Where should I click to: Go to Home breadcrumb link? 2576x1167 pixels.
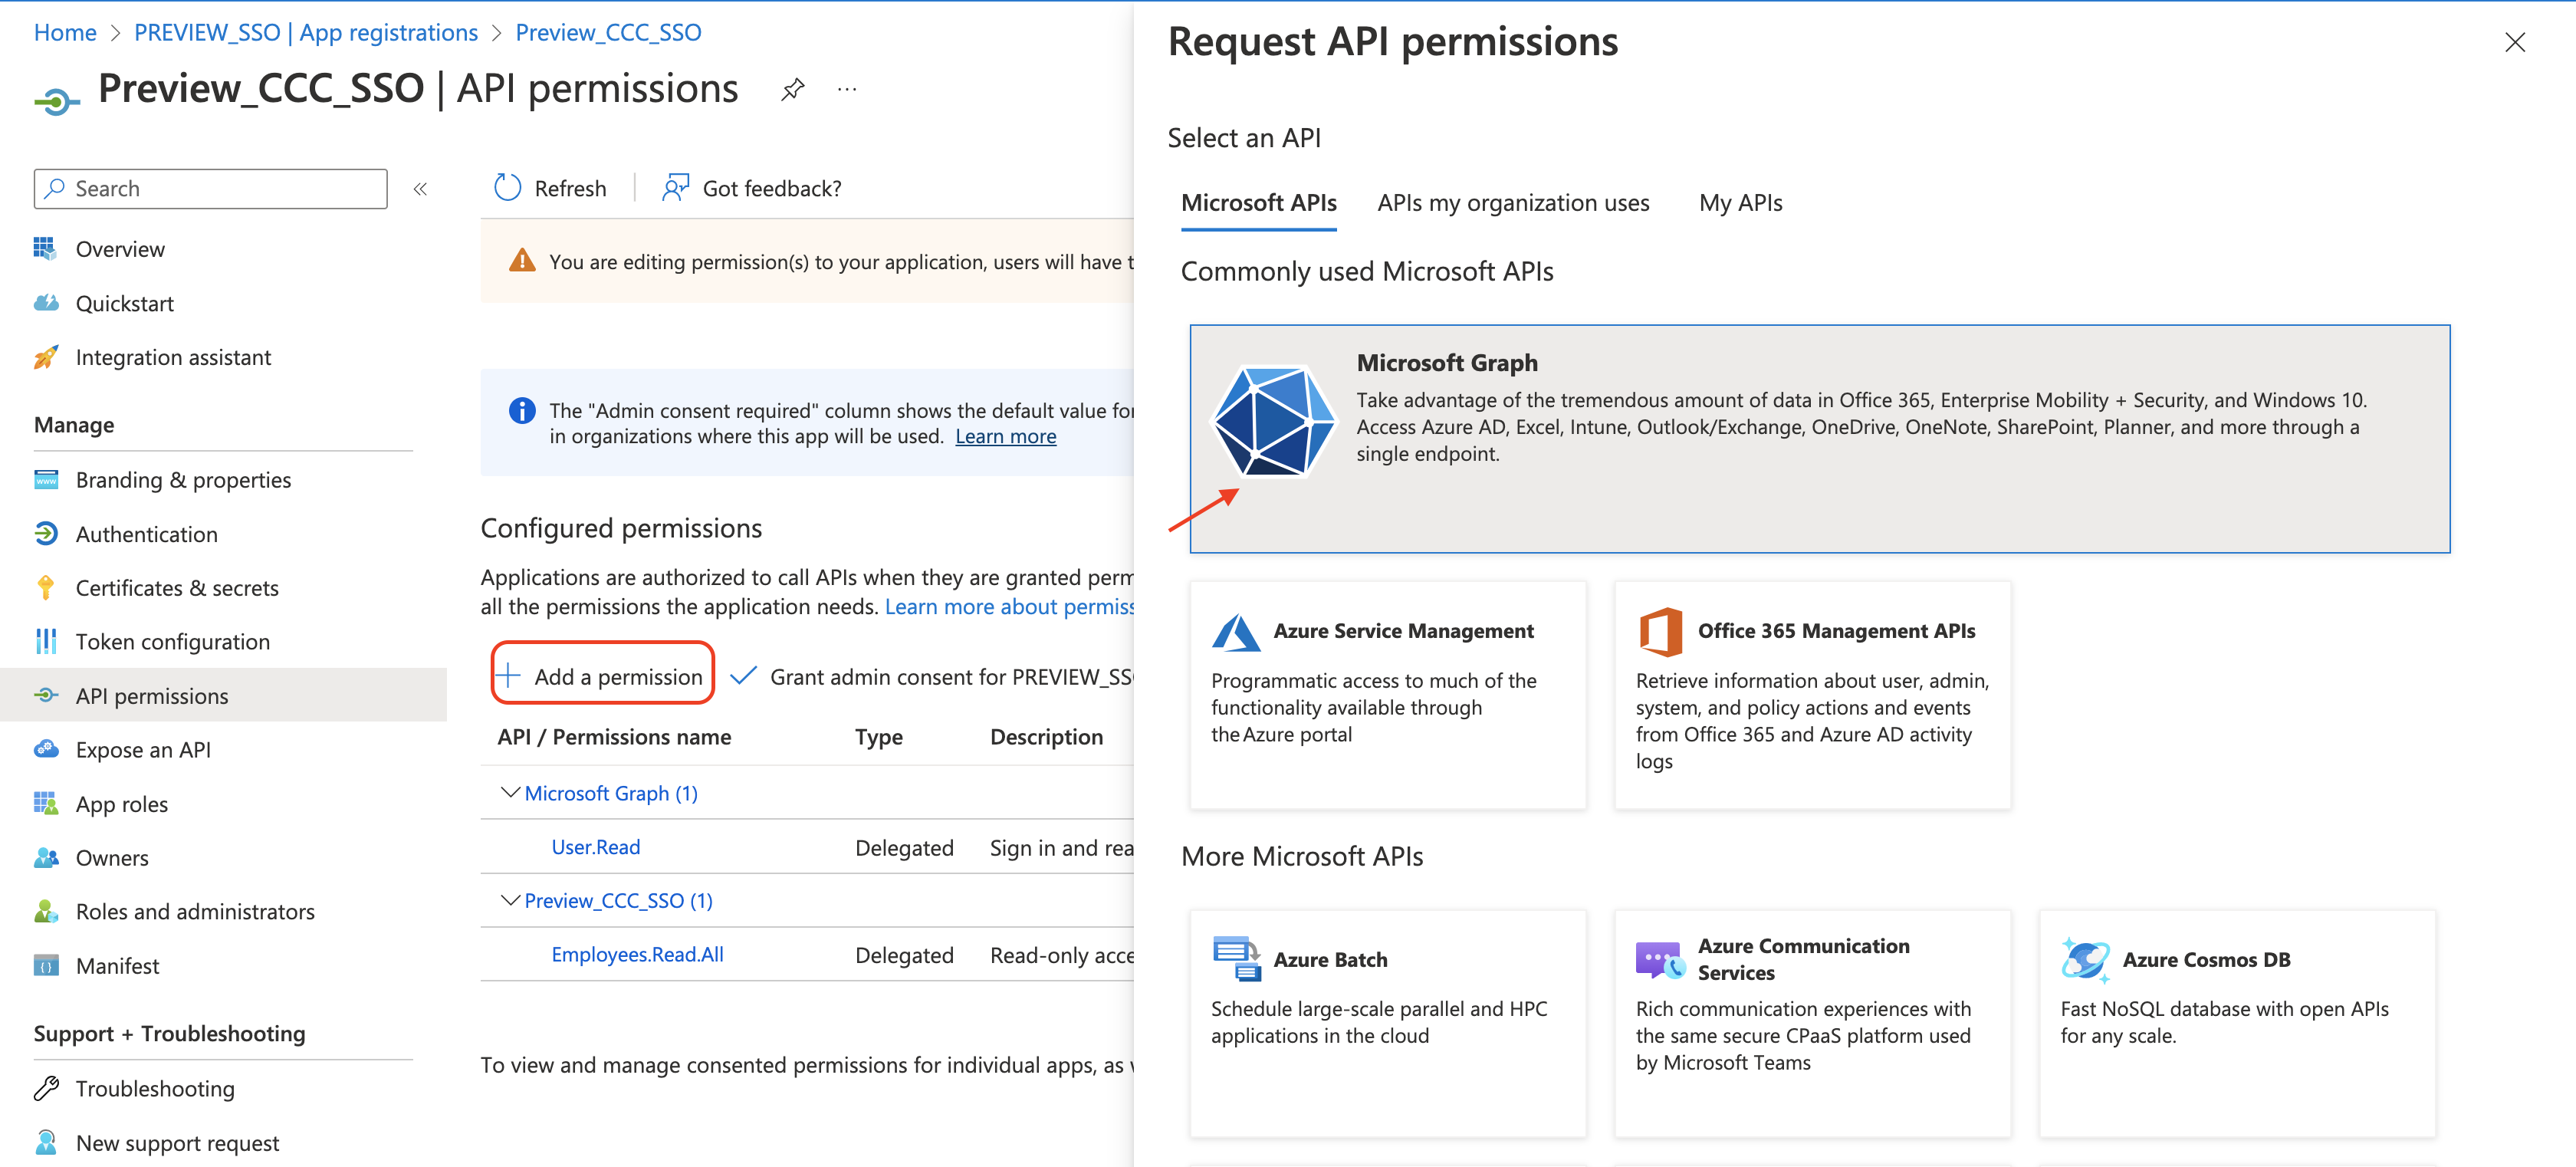click(65, 32)
